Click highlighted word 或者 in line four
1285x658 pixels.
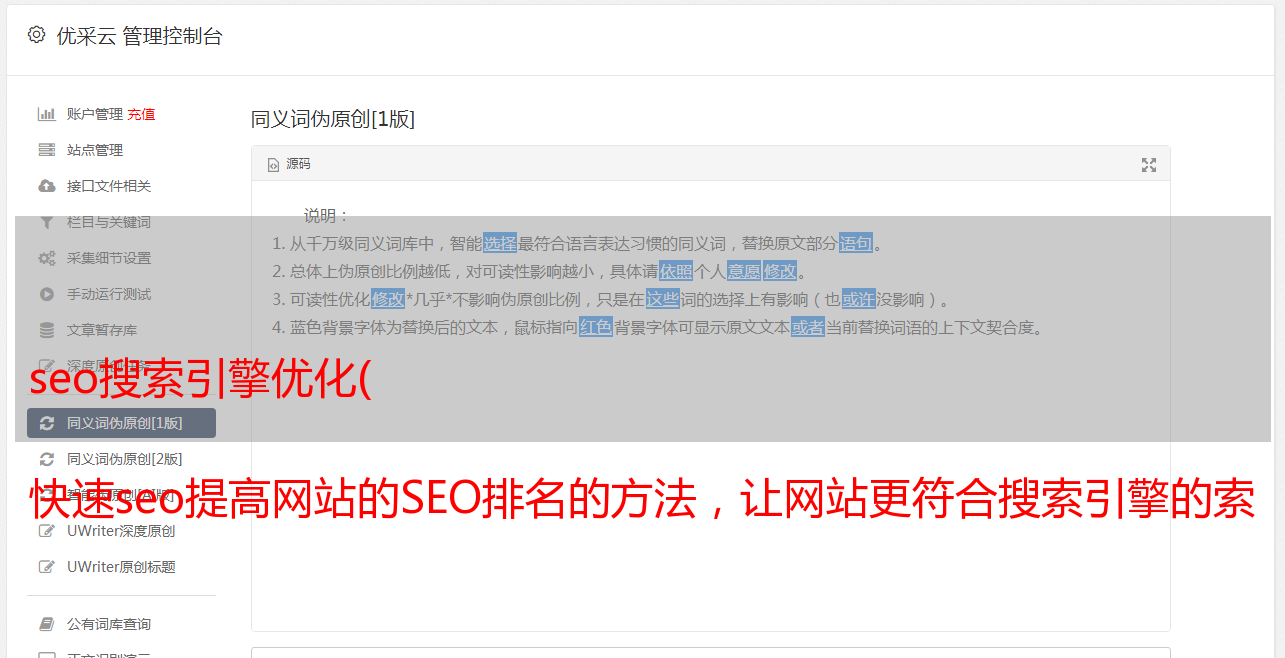click(x=808, y=327)
